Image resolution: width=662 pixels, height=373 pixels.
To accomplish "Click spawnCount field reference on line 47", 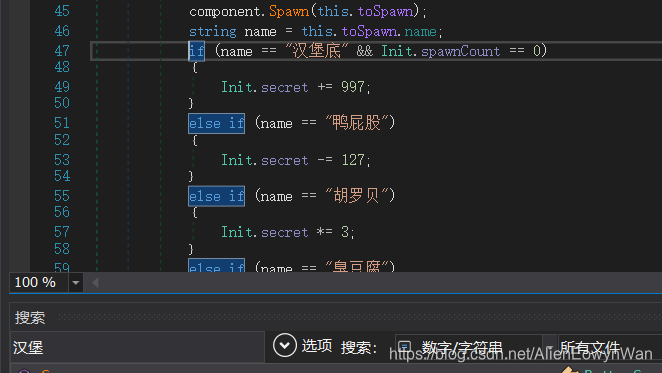I will [x=461, y=52].
